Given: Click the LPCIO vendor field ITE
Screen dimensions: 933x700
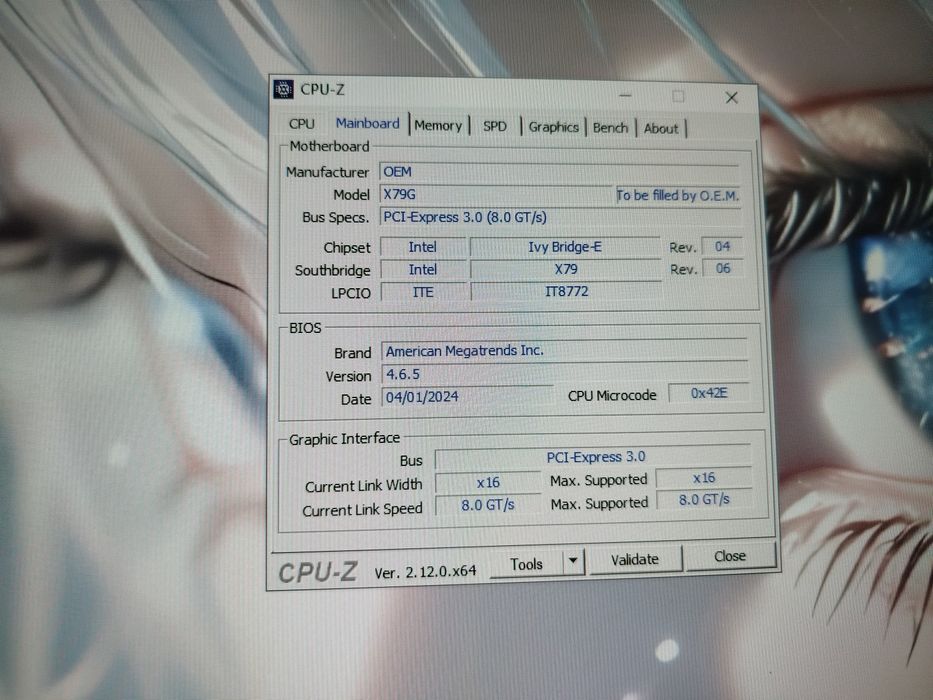Looking at the screenshot, I should point(423,292).
